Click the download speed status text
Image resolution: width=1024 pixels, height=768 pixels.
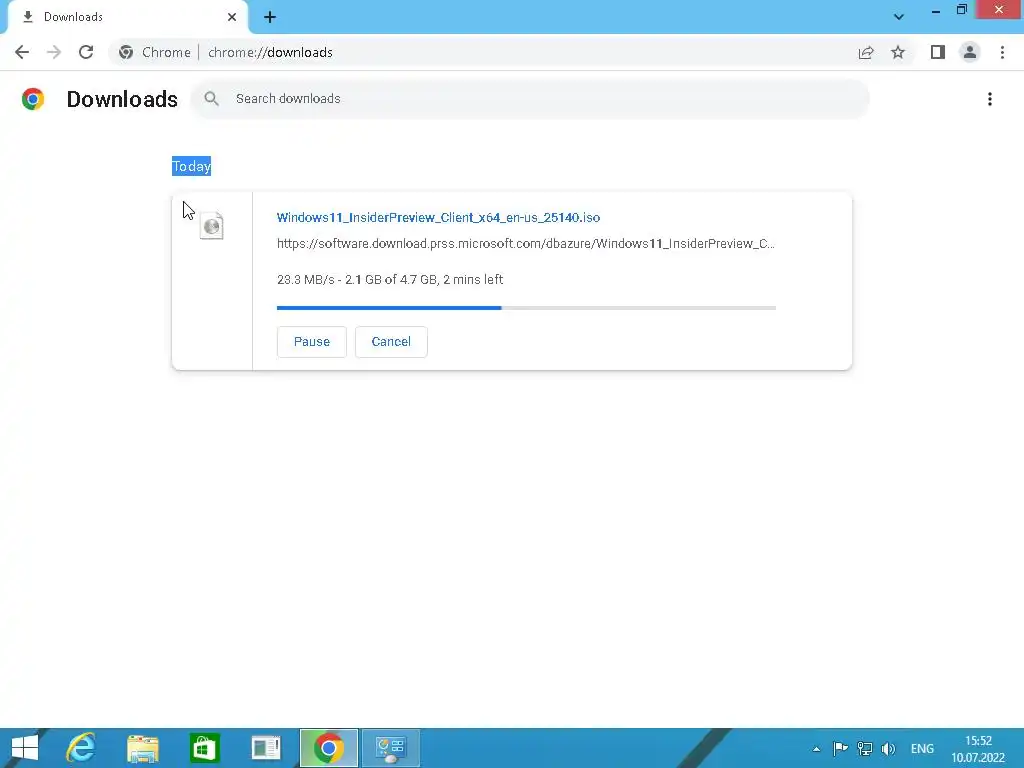click(390, 280)
